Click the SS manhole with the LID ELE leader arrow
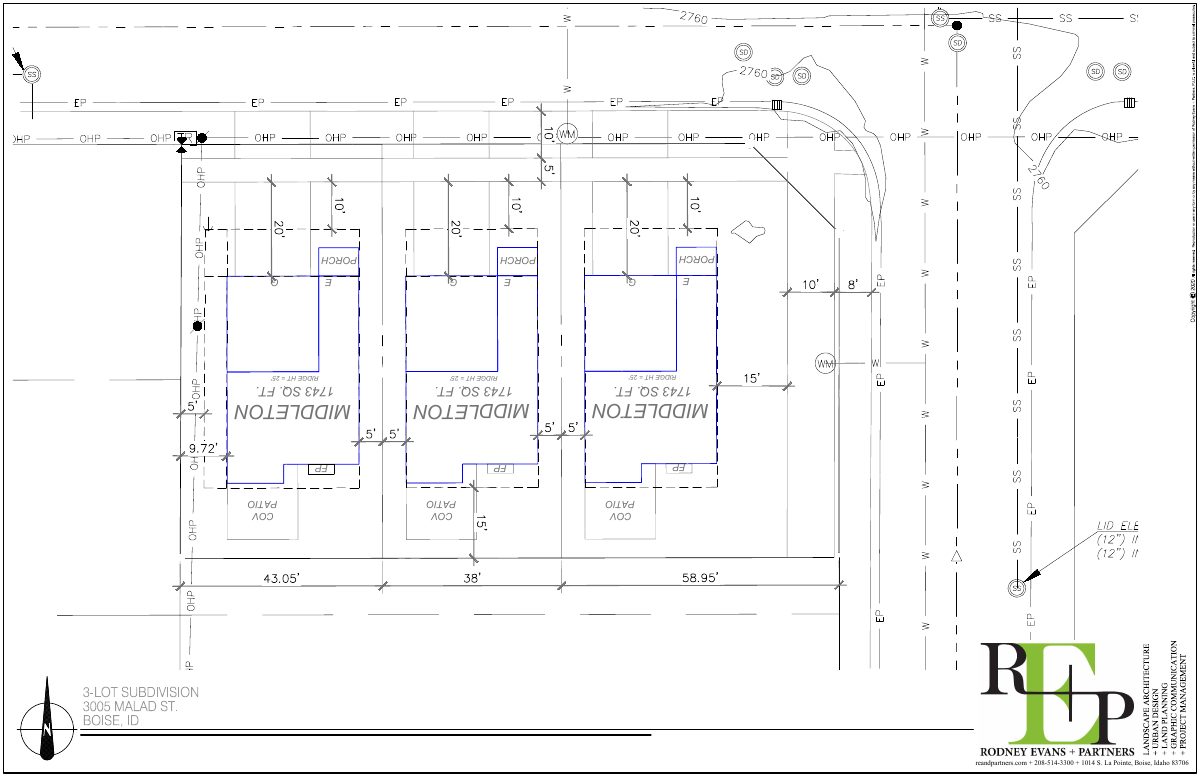The width and height of the screenshot is (1200, 777). click(x=1017, y=587)
